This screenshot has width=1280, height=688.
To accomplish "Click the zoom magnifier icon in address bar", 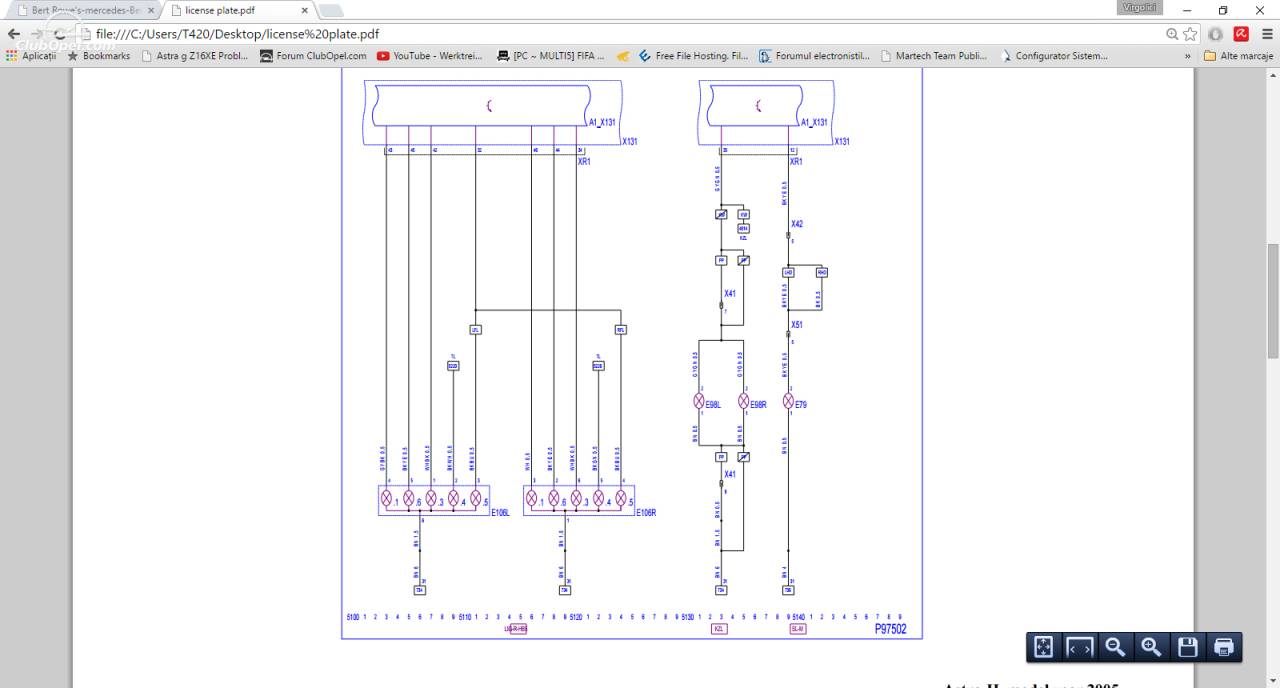I will [x=1172, y=34].
